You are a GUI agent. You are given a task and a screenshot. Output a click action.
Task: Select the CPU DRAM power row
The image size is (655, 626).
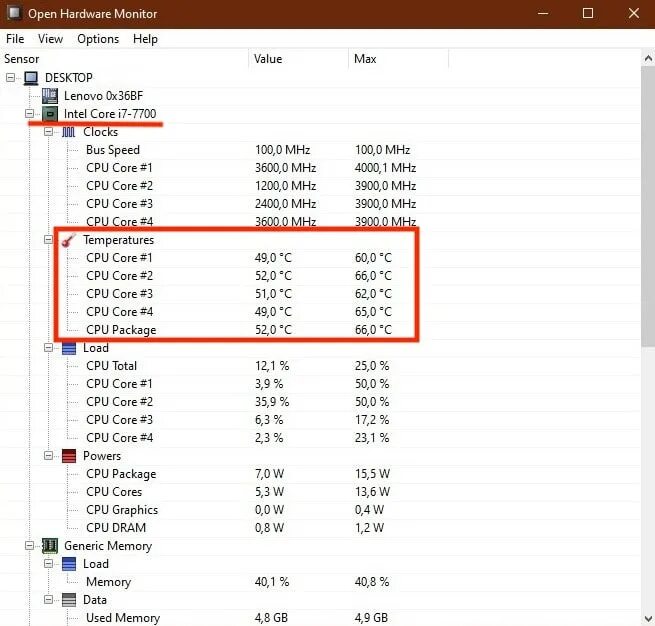(x=320, y=528)
